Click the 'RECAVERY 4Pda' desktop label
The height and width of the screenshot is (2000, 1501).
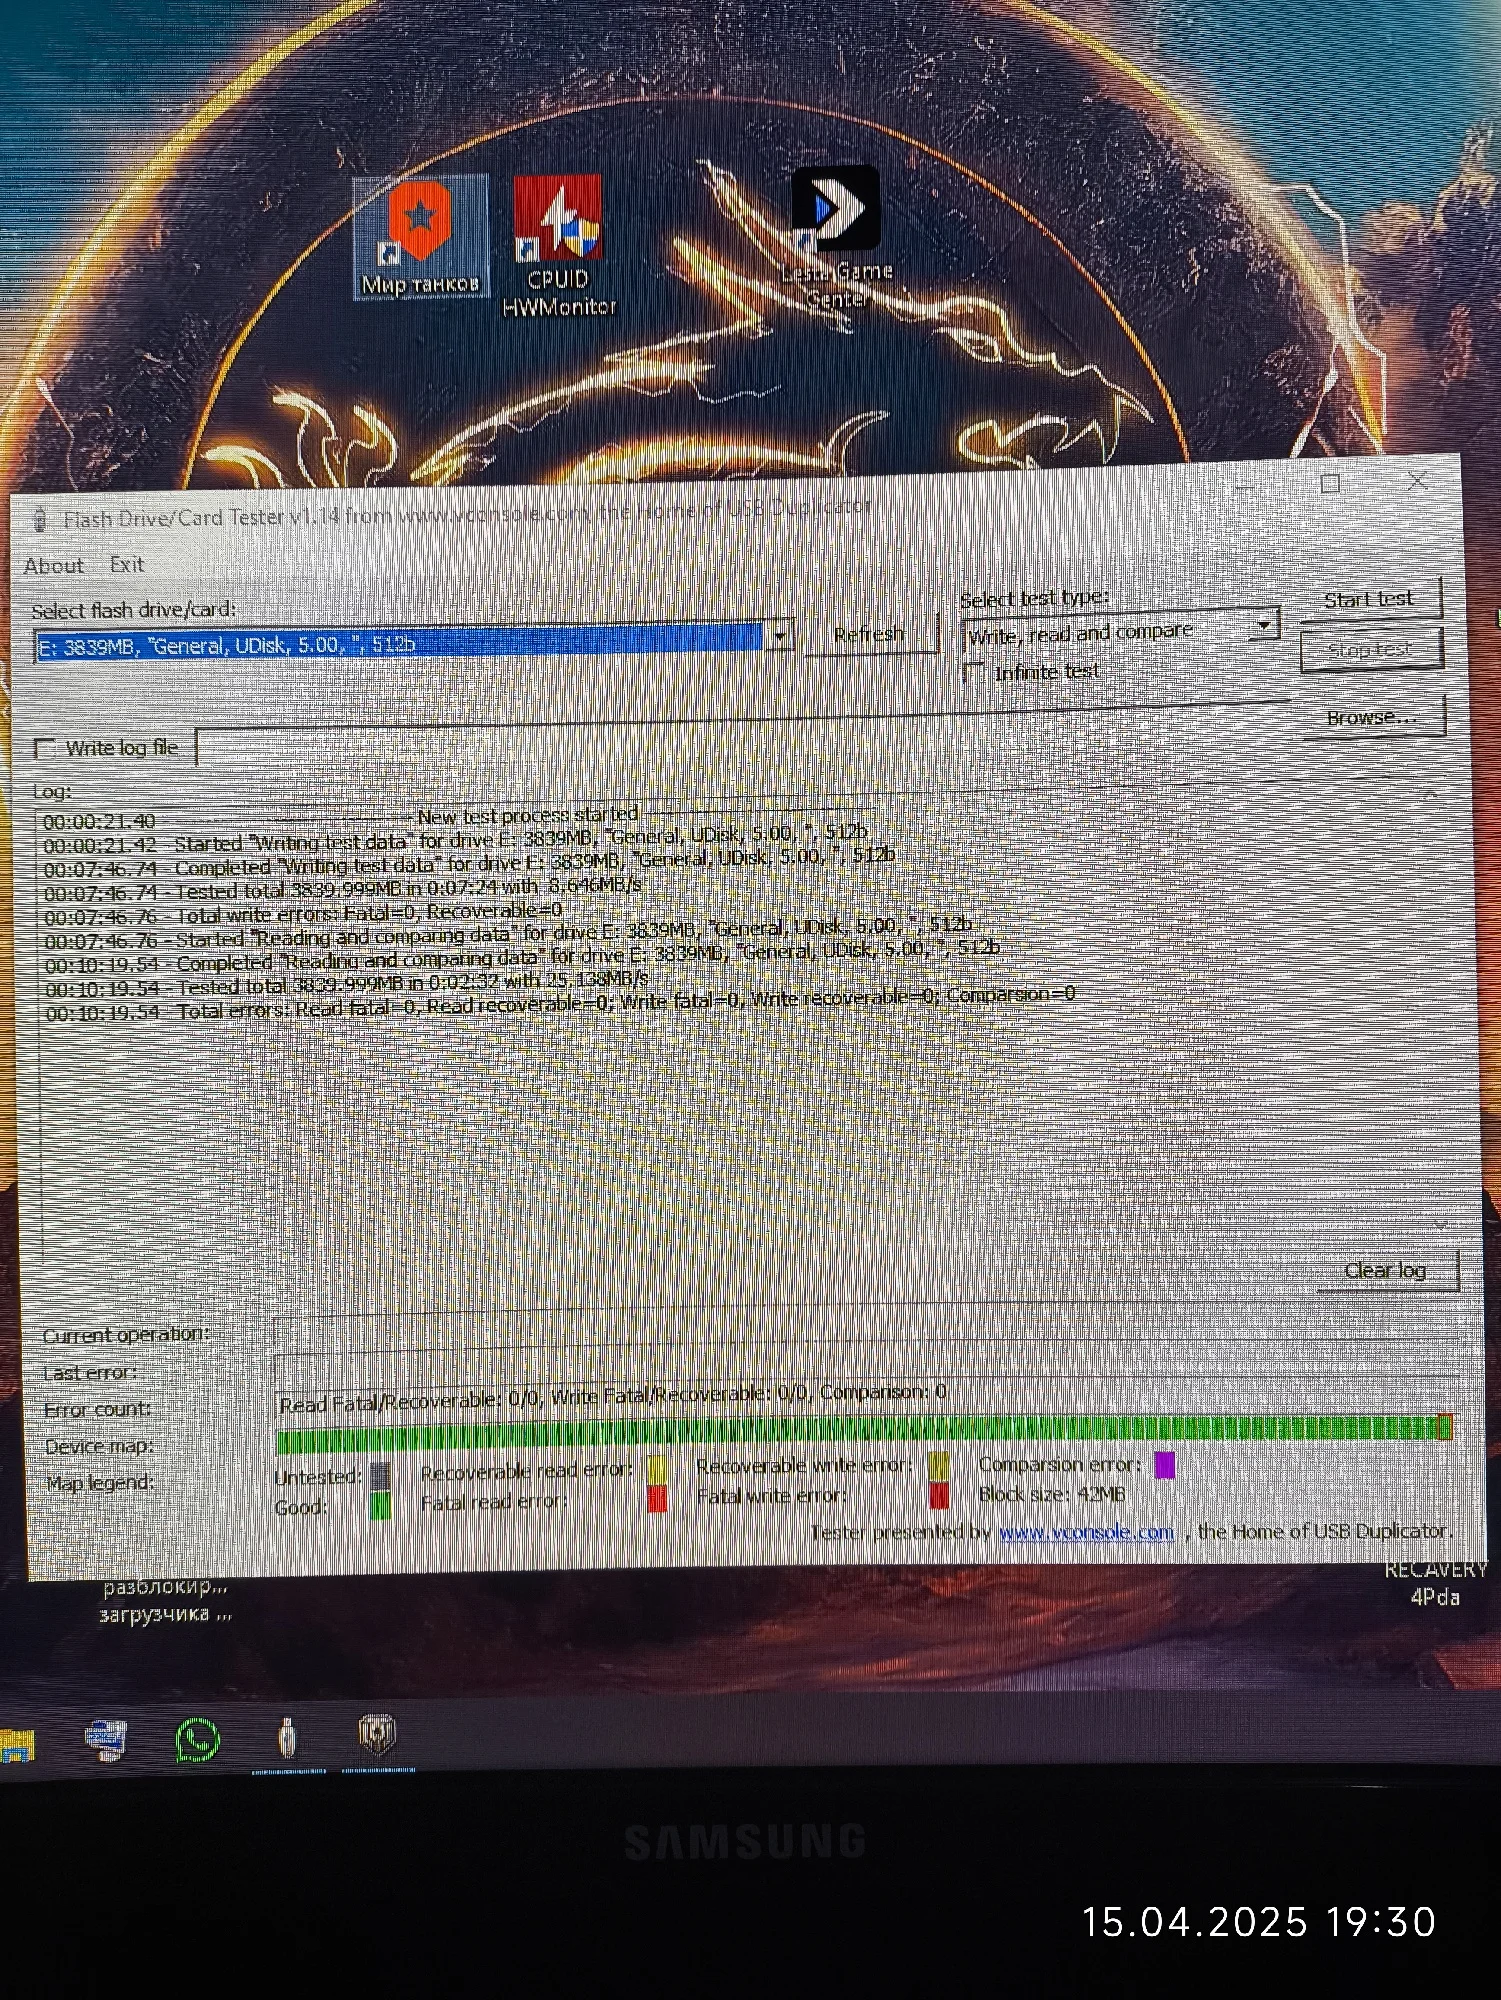(x=1436, y=1583)
